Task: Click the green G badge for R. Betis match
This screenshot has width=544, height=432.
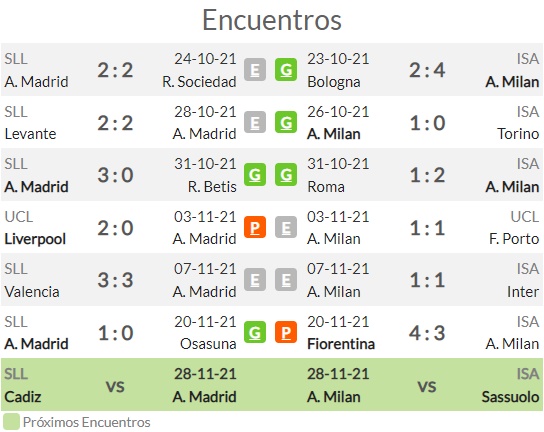Action: pos(255,175)
